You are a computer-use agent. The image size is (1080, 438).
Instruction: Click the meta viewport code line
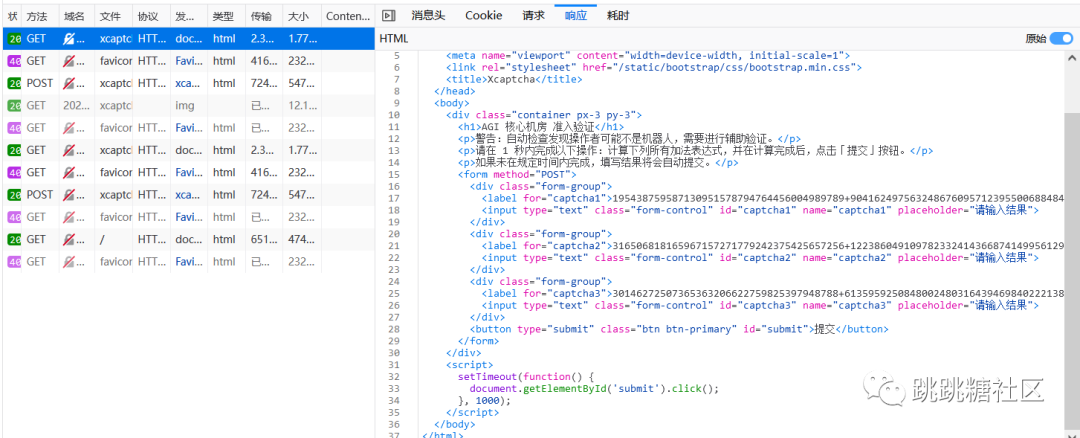click(x=647, y=55)
